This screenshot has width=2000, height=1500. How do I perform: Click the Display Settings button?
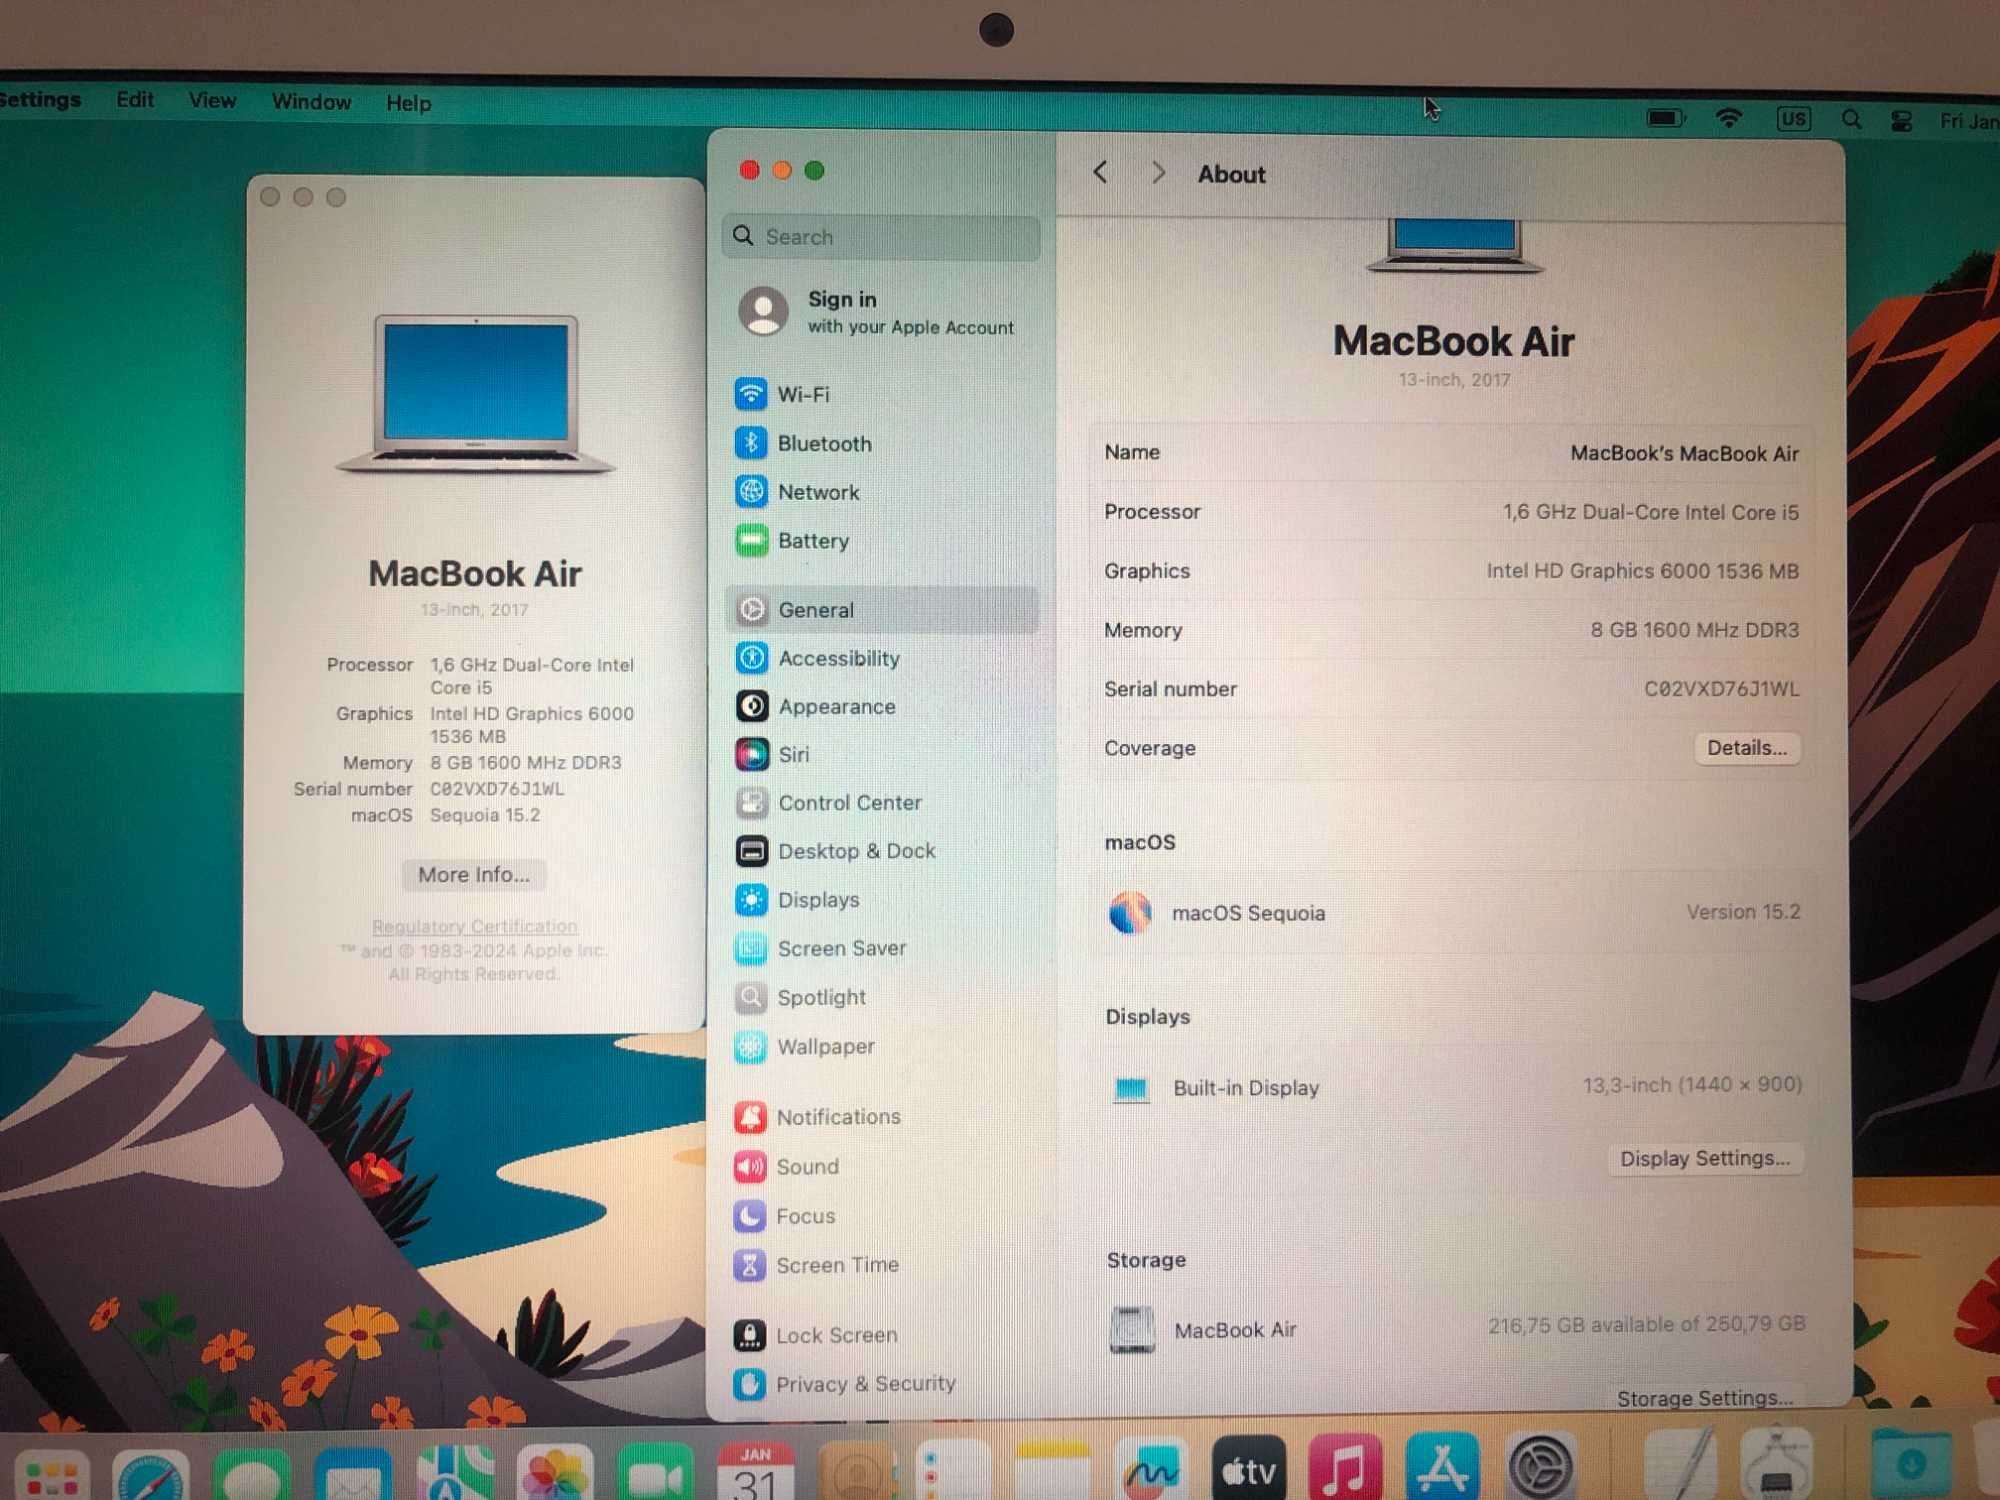click(x=1705, y=1158)
